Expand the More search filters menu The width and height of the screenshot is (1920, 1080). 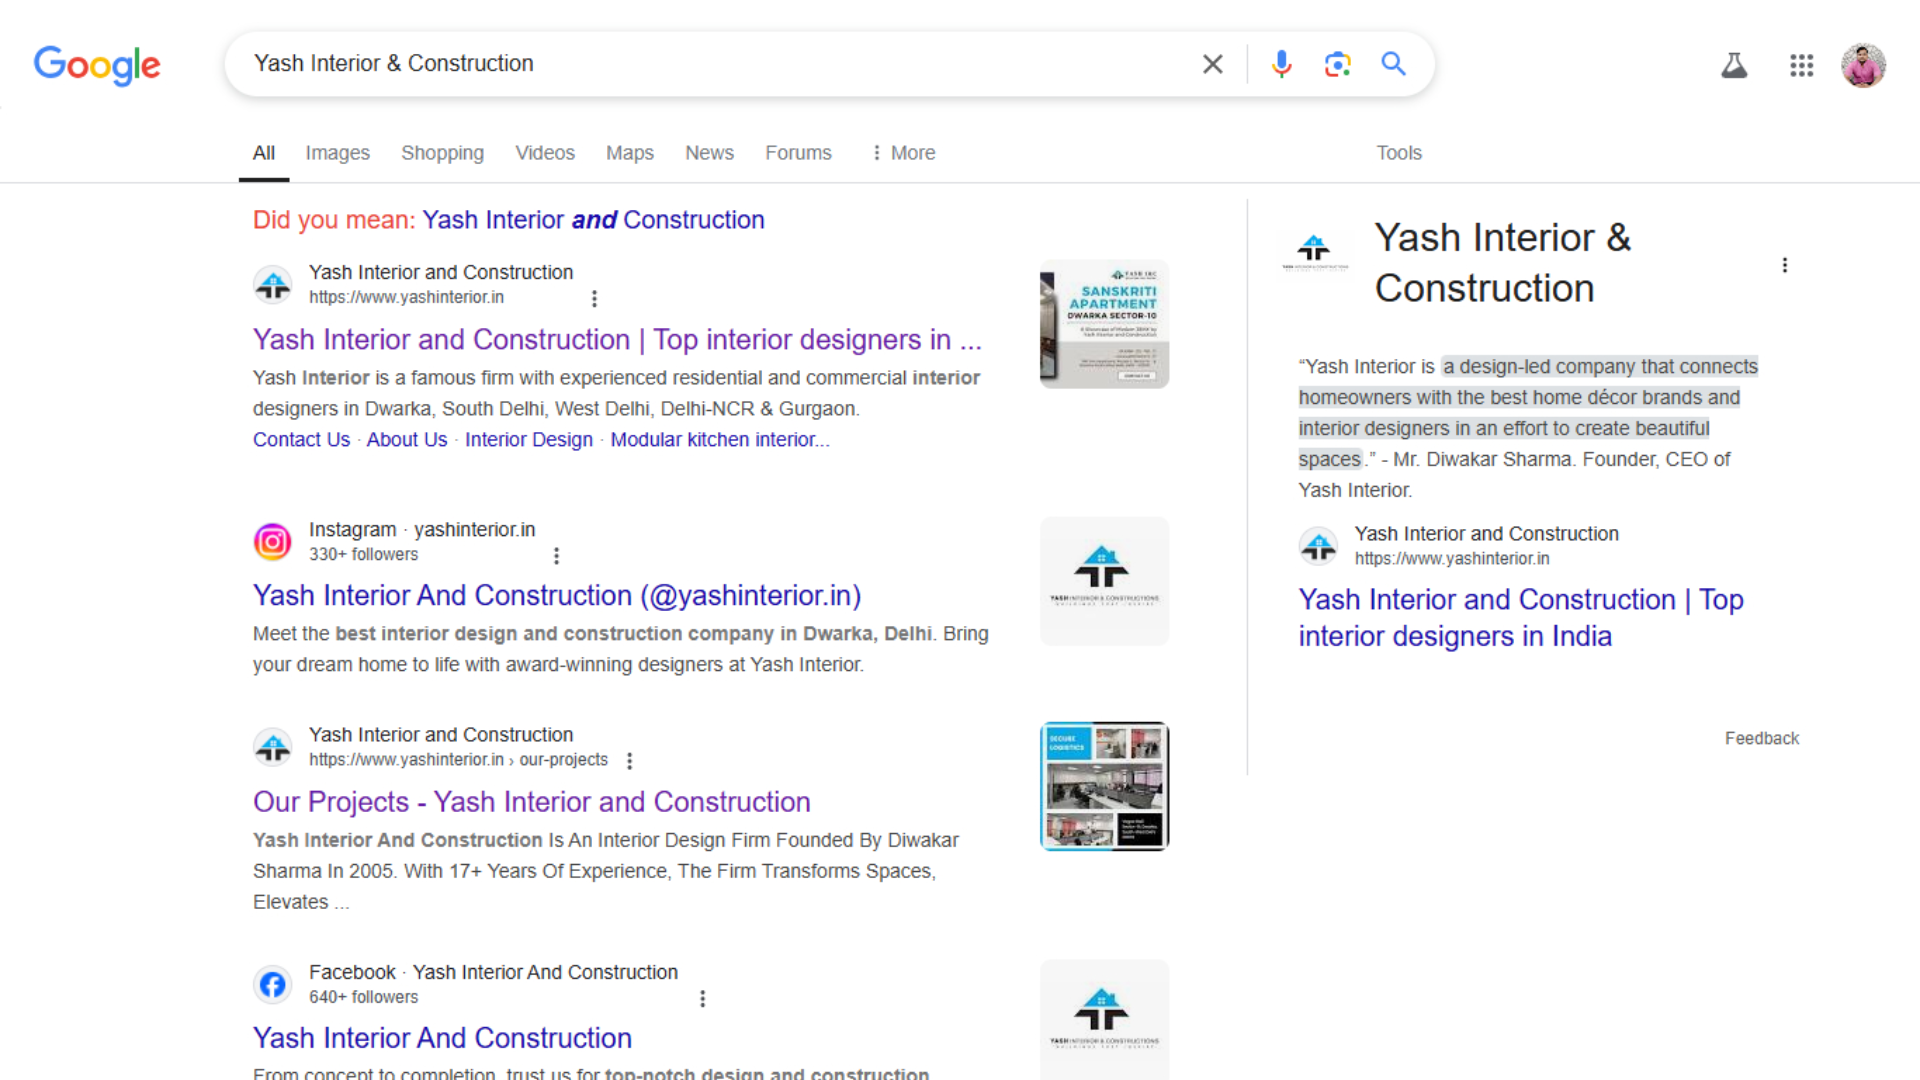pyautogui.click(x=902, y=153)
